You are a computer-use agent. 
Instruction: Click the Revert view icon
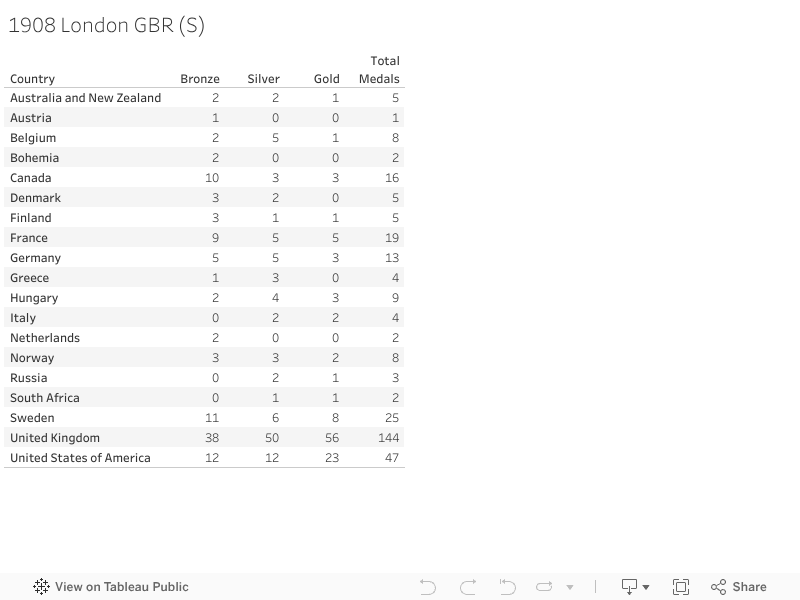click(508, 587)
